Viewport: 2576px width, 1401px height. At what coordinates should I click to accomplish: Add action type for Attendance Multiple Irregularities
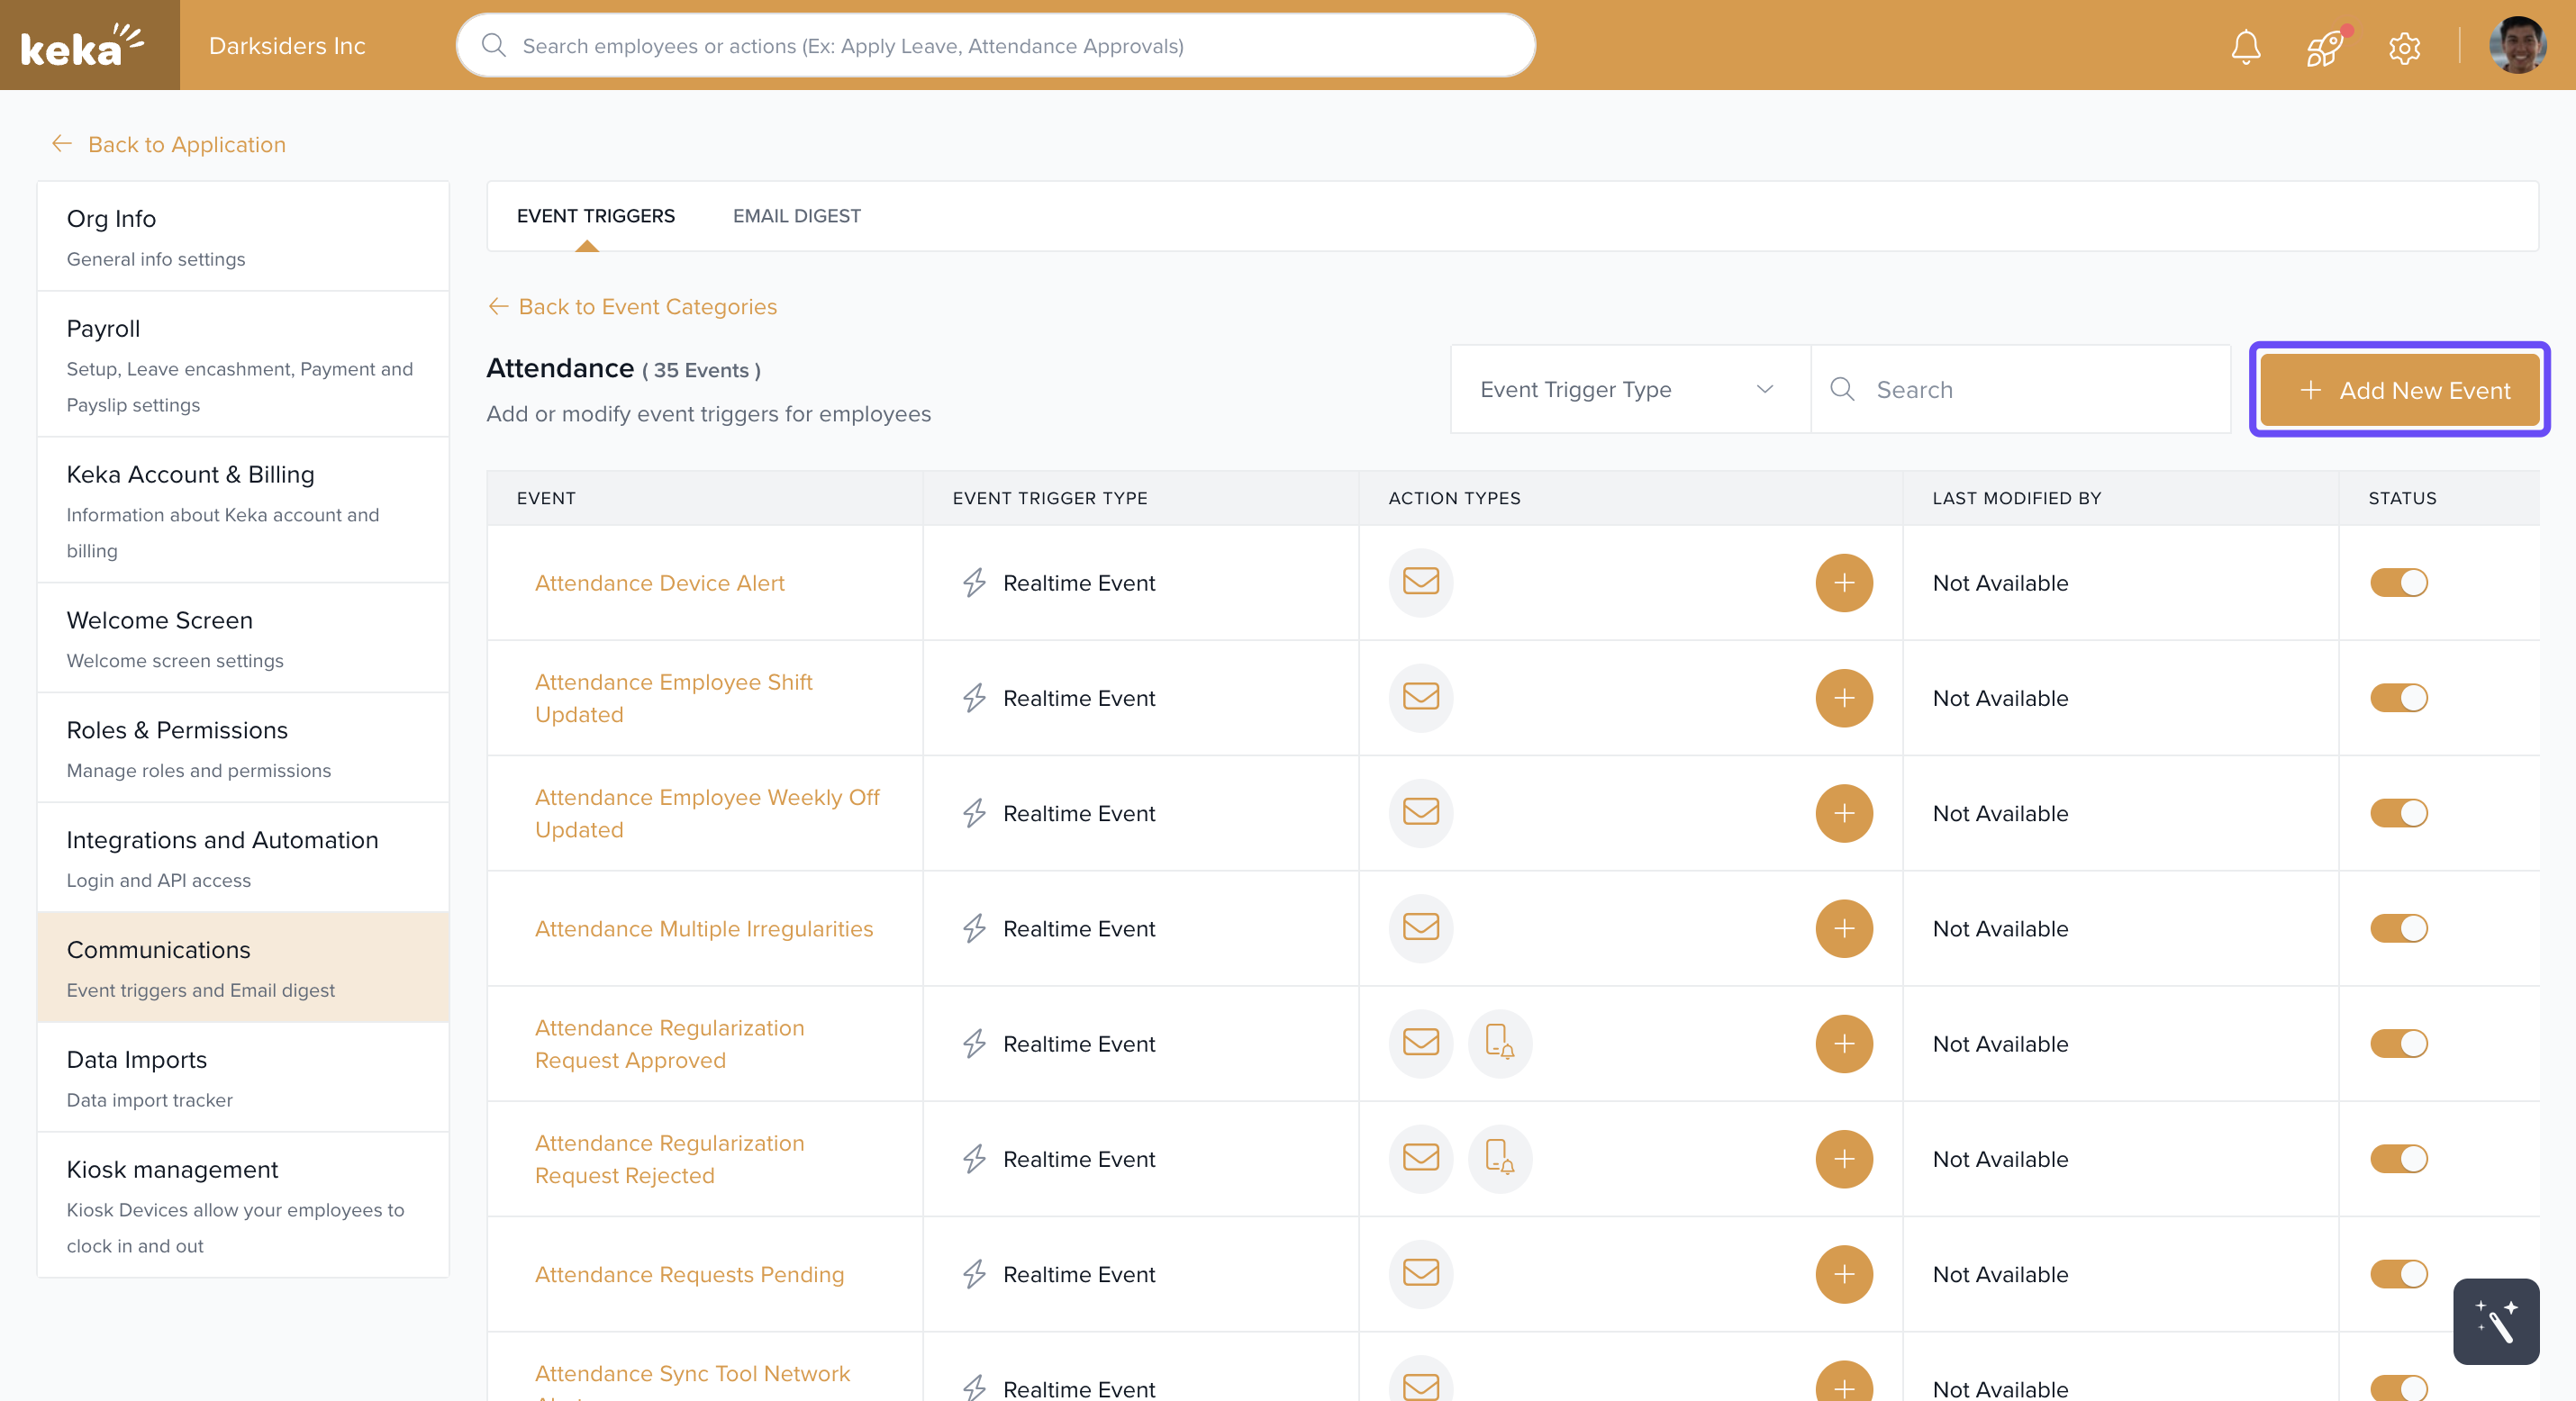tap(1843, 928)
